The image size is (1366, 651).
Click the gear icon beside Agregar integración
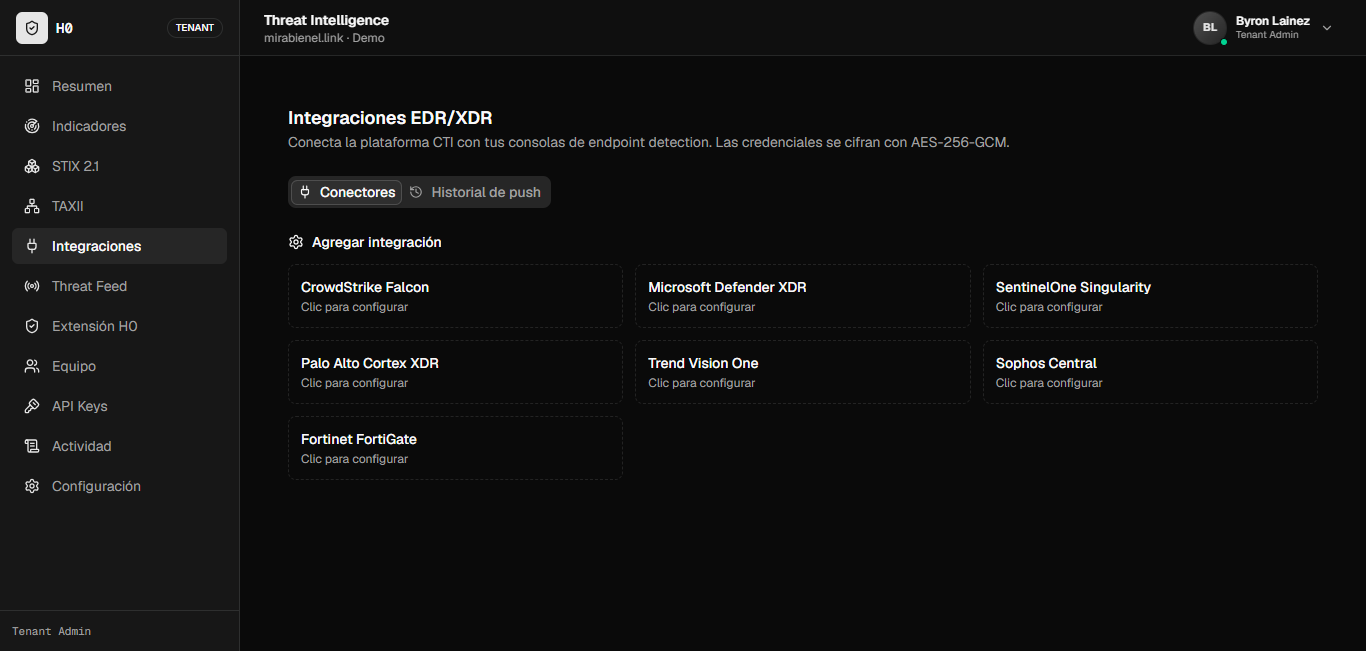click(295, 242)
